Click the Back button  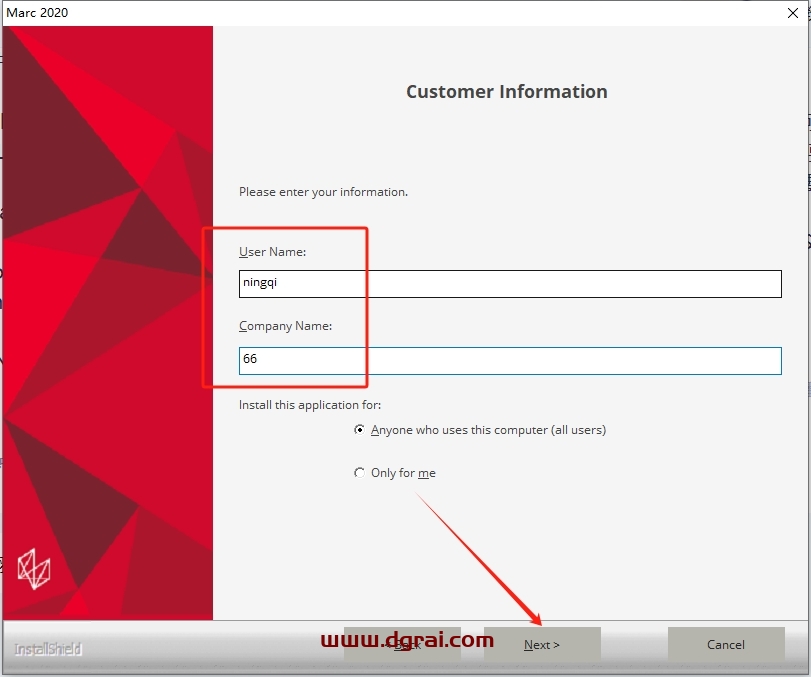(x=402, y=644)
